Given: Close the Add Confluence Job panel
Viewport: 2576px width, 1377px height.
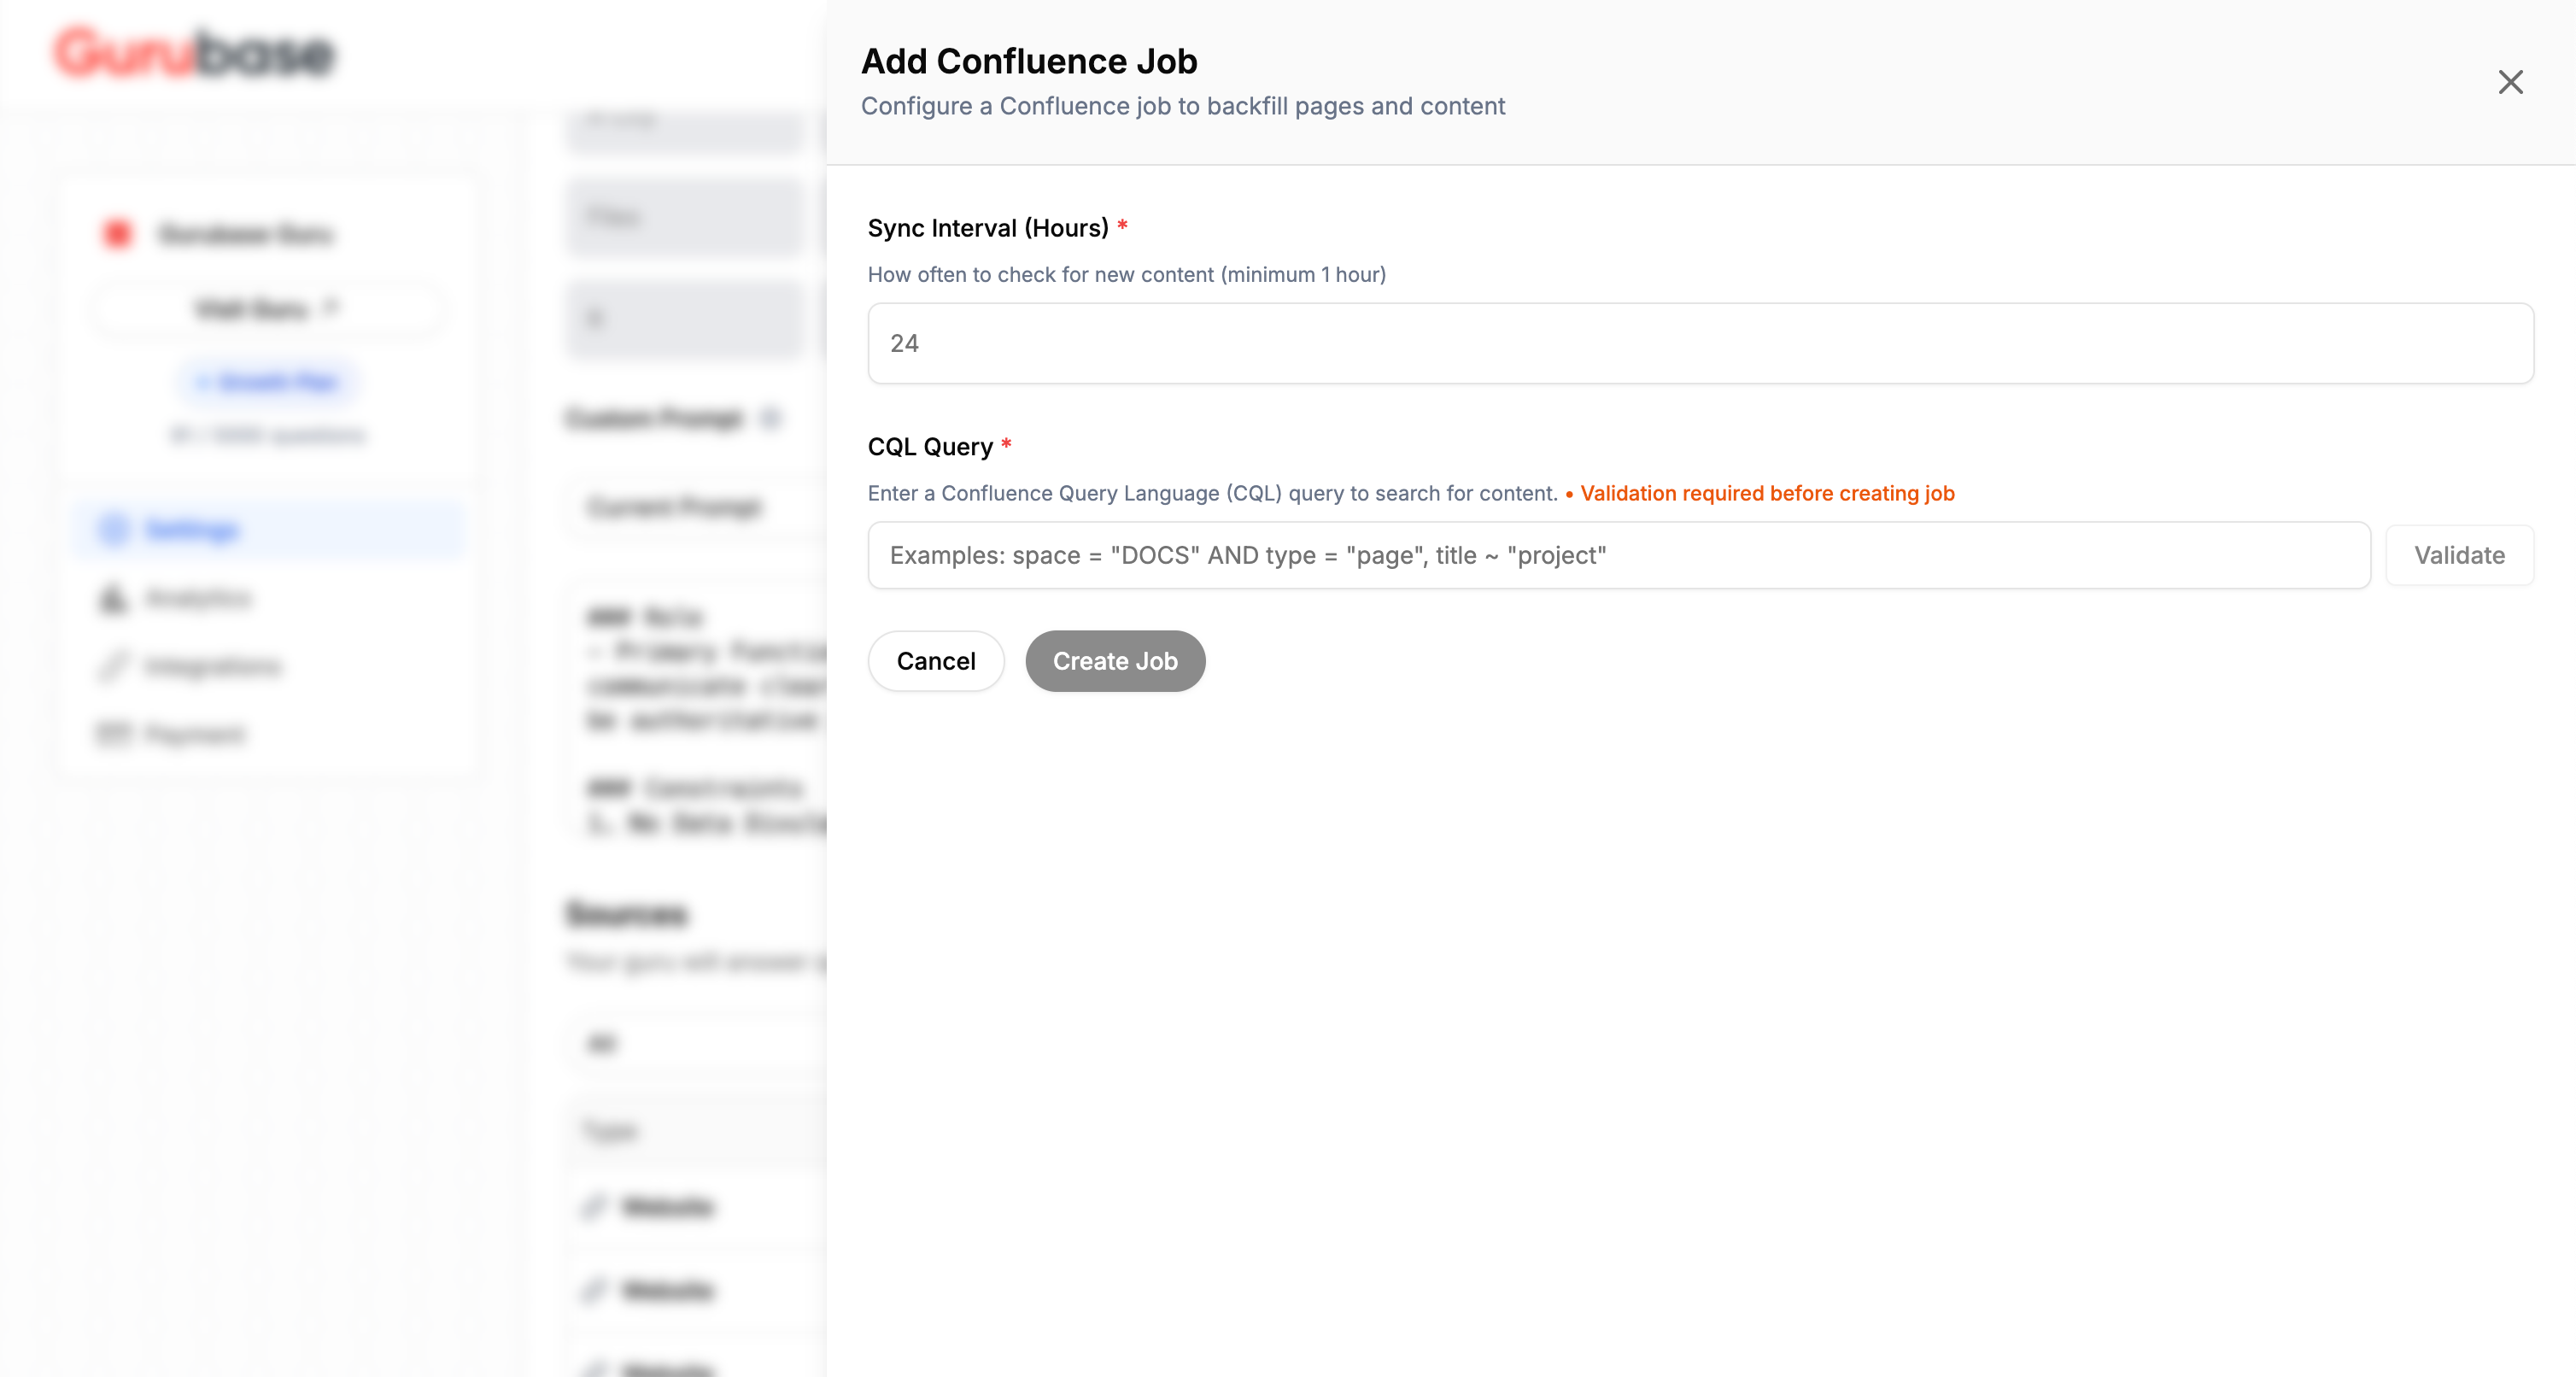Looking at the screenshot, I should pos(2510,82).
